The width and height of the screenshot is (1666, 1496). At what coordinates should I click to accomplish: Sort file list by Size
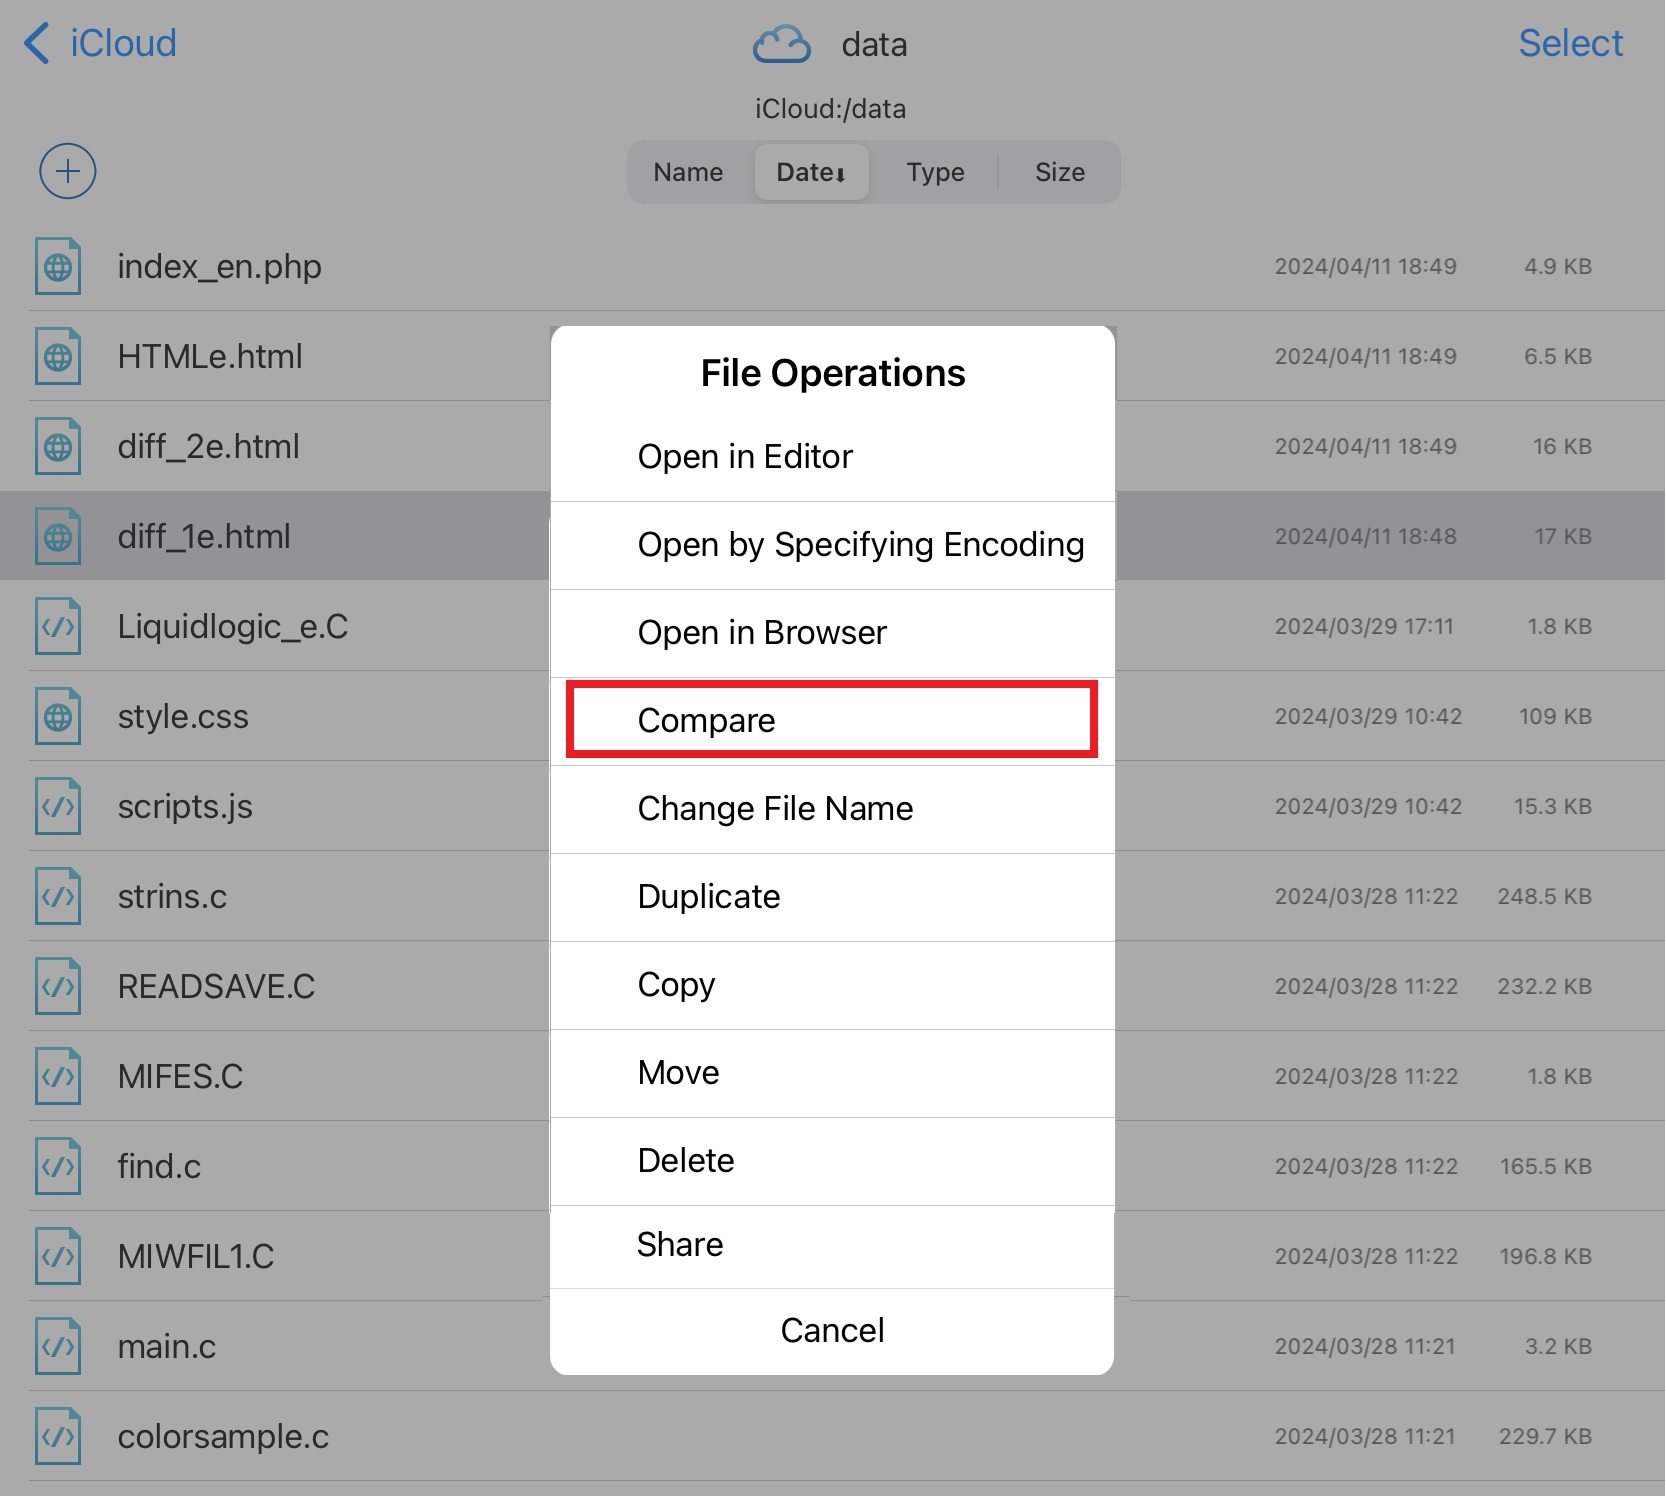[x=1059, y=172]
